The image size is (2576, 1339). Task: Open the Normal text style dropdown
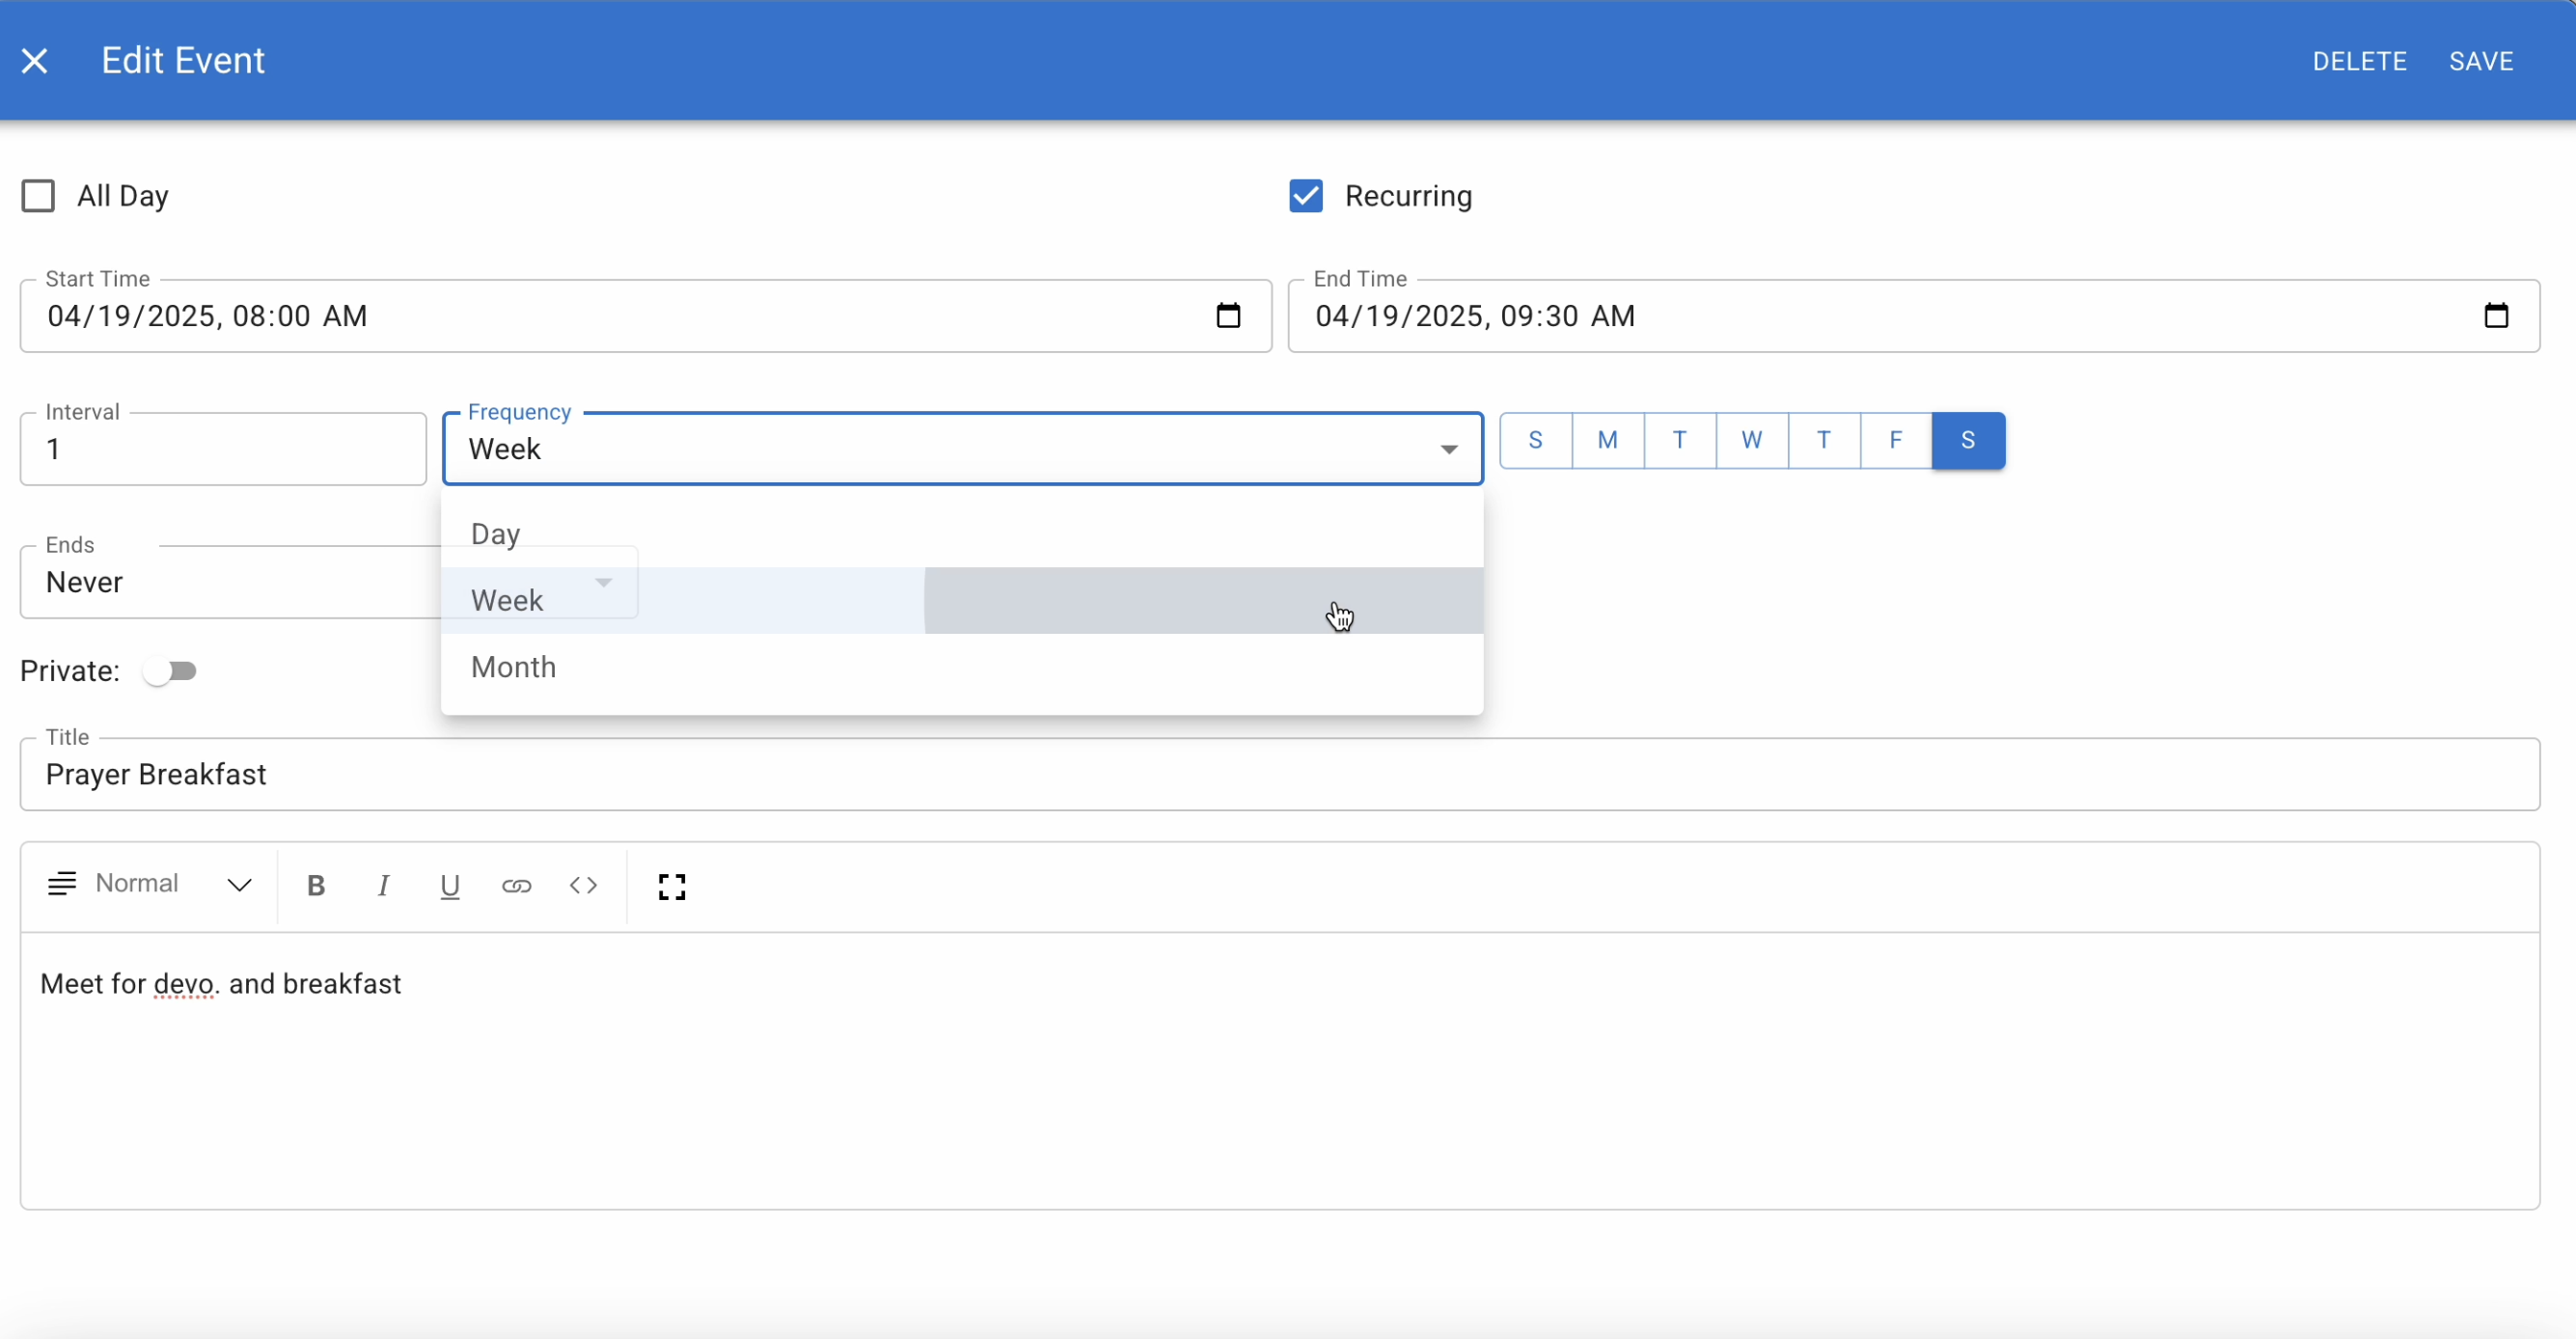tap(150, 885)
